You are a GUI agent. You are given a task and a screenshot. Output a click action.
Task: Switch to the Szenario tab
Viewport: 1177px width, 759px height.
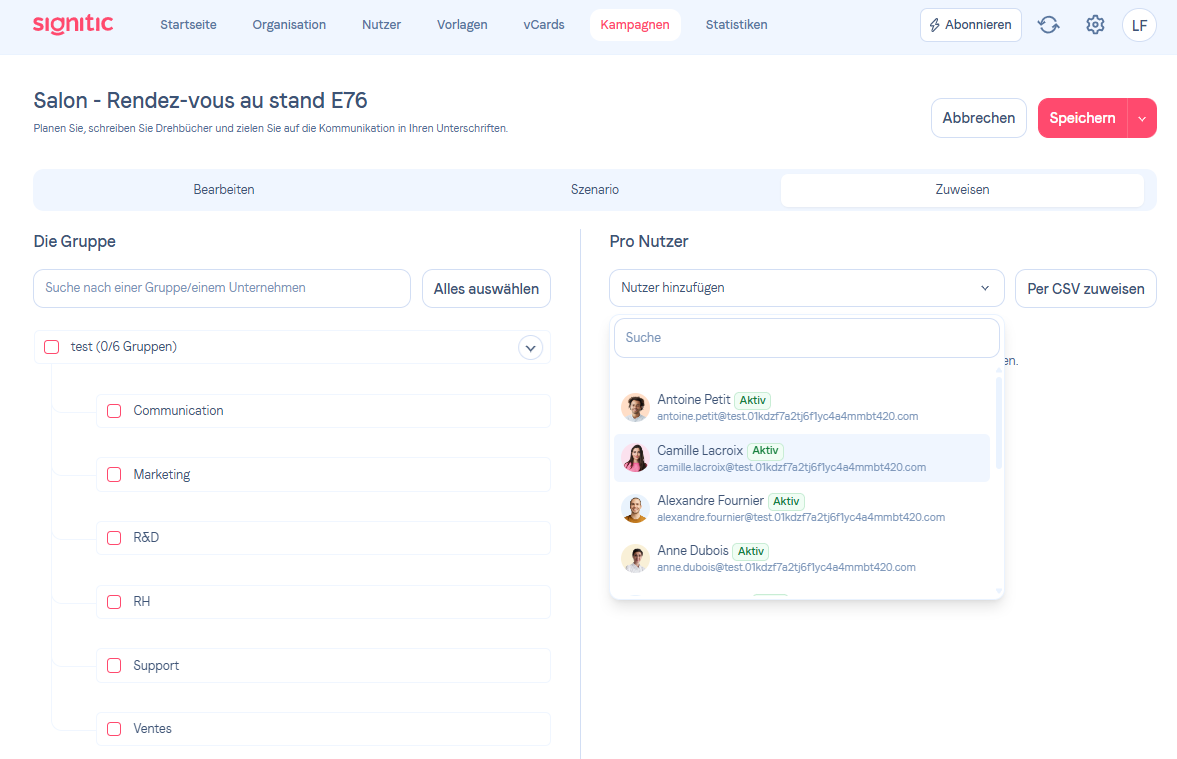pos(595,190)
